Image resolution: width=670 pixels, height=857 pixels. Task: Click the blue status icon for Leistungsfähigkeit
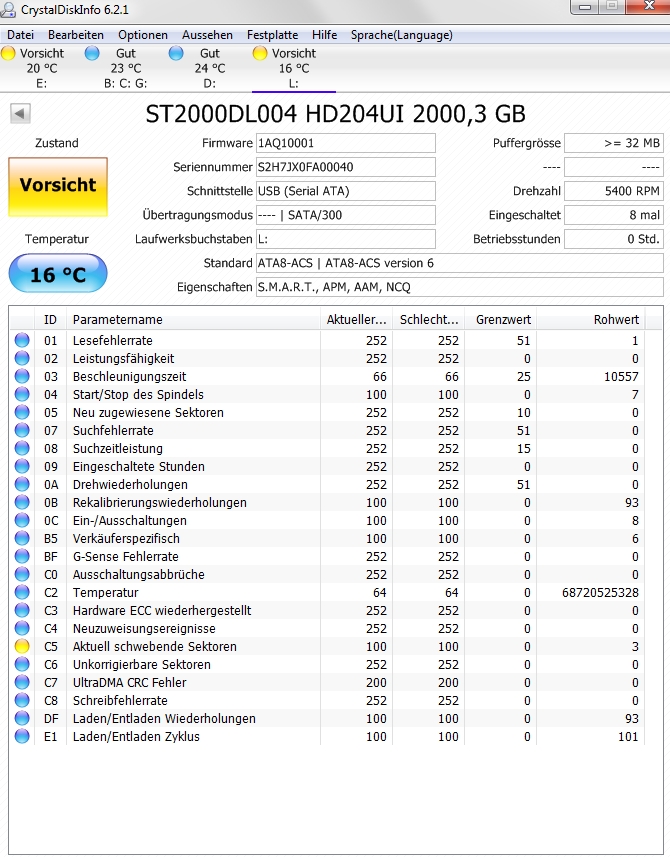pos(22,359)
